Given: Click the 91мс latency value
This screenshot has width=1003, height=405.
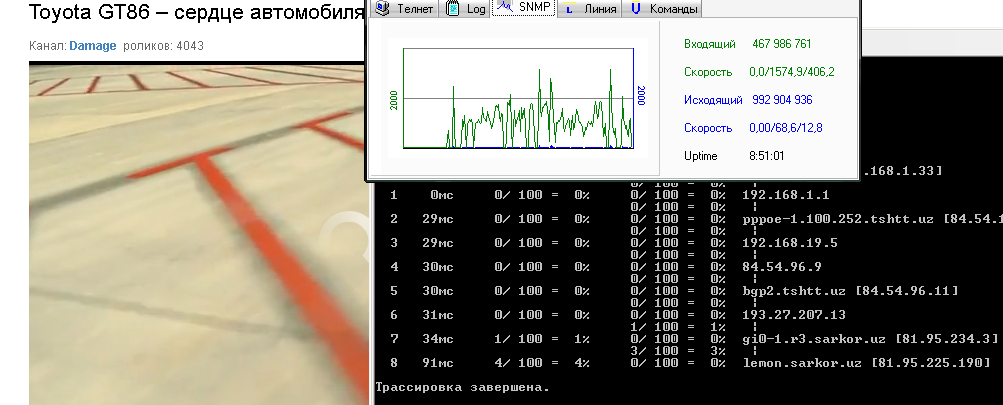Looking at the screenshot, I should [438, 363].
